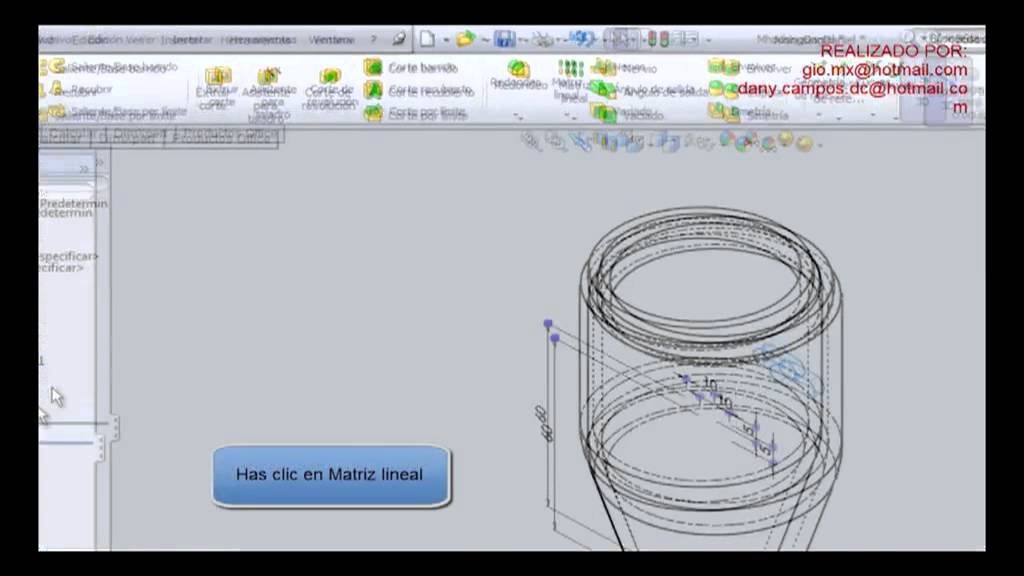Image resolution: width=1024 pixels, height=576 pixels.
Task: Select Saliente/Base barrido tool
Action: pos(108,67)
